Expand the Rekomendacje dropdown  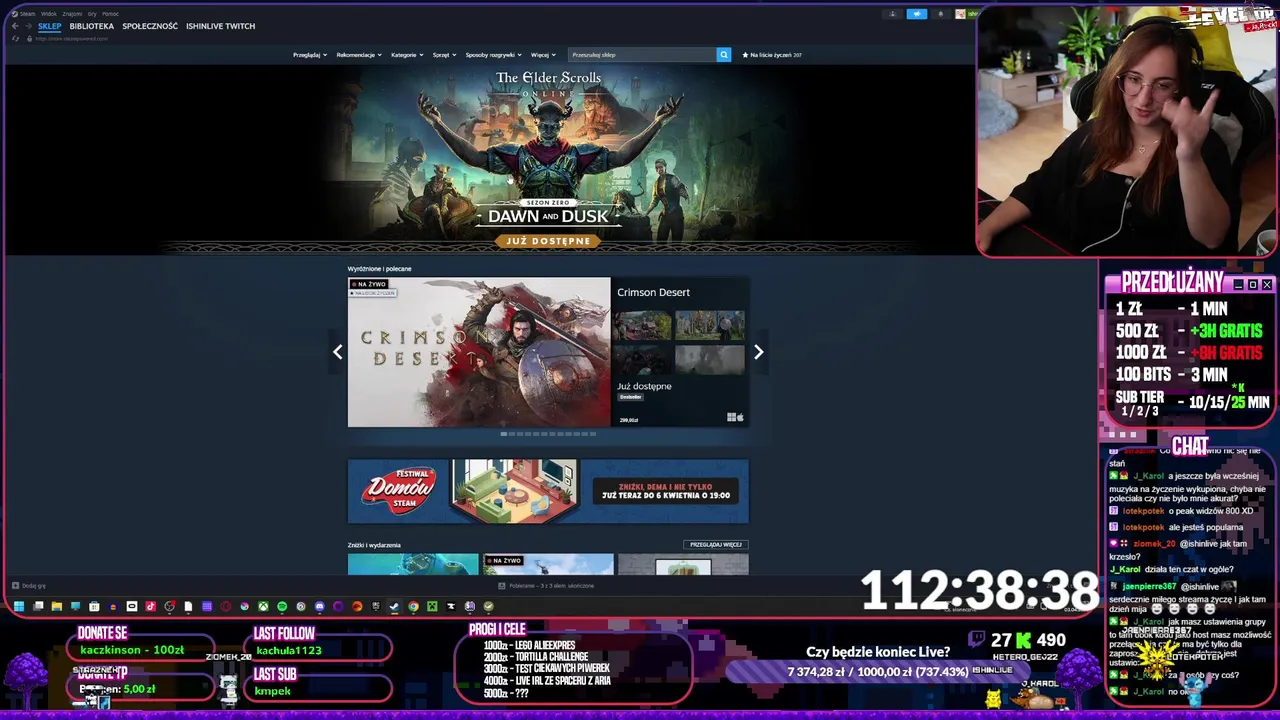(x=358, y=55)
